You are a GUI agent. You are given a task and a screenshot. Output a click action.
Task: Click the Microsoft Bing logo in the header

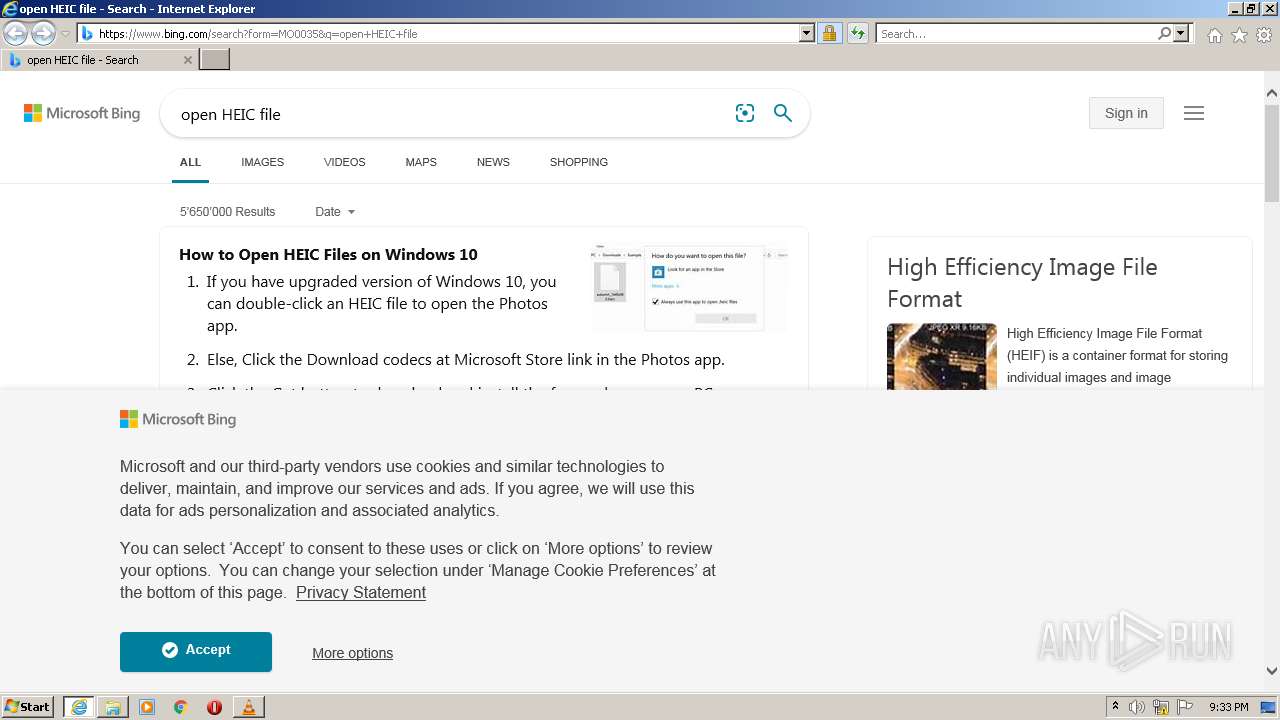coord(82,114)
